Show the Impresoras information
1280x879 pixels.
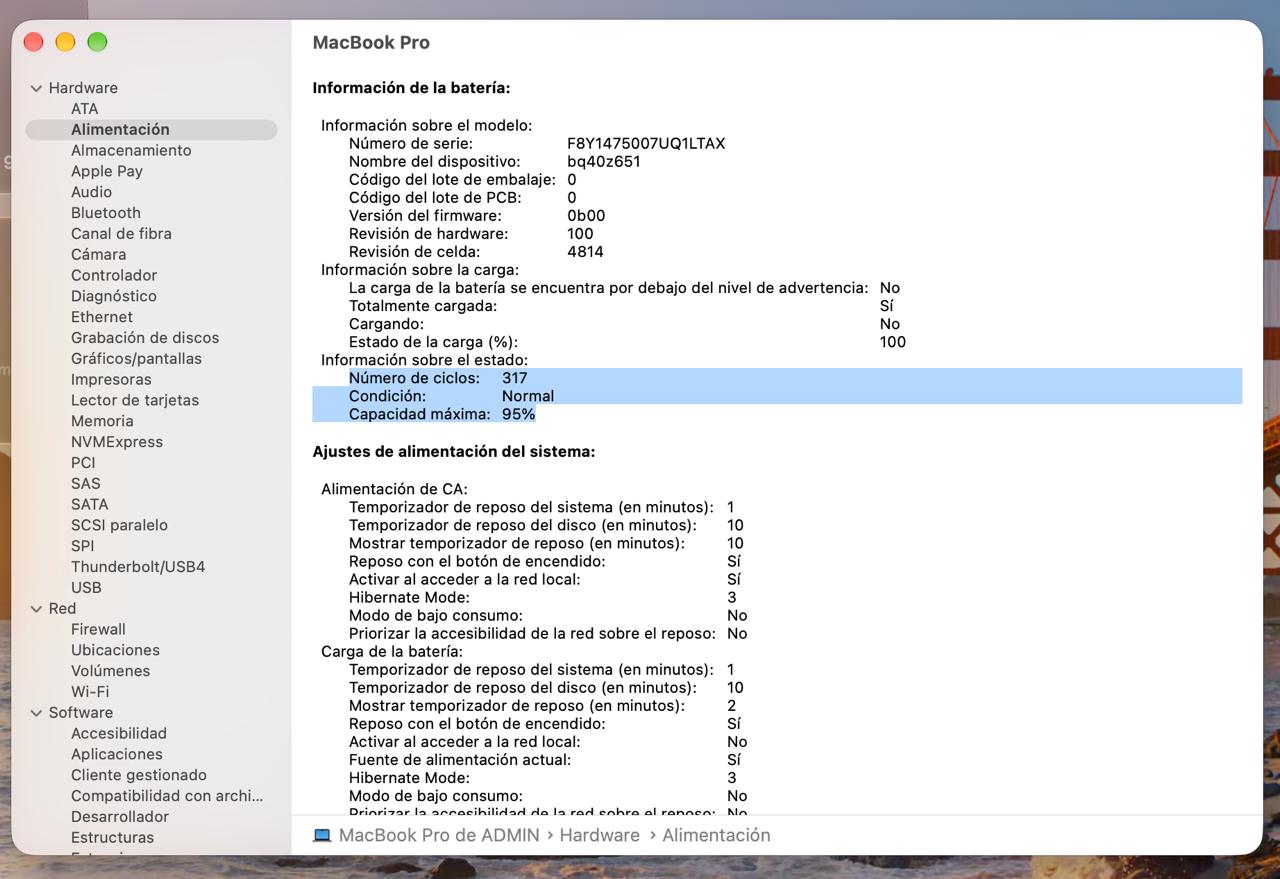point(111,380)
